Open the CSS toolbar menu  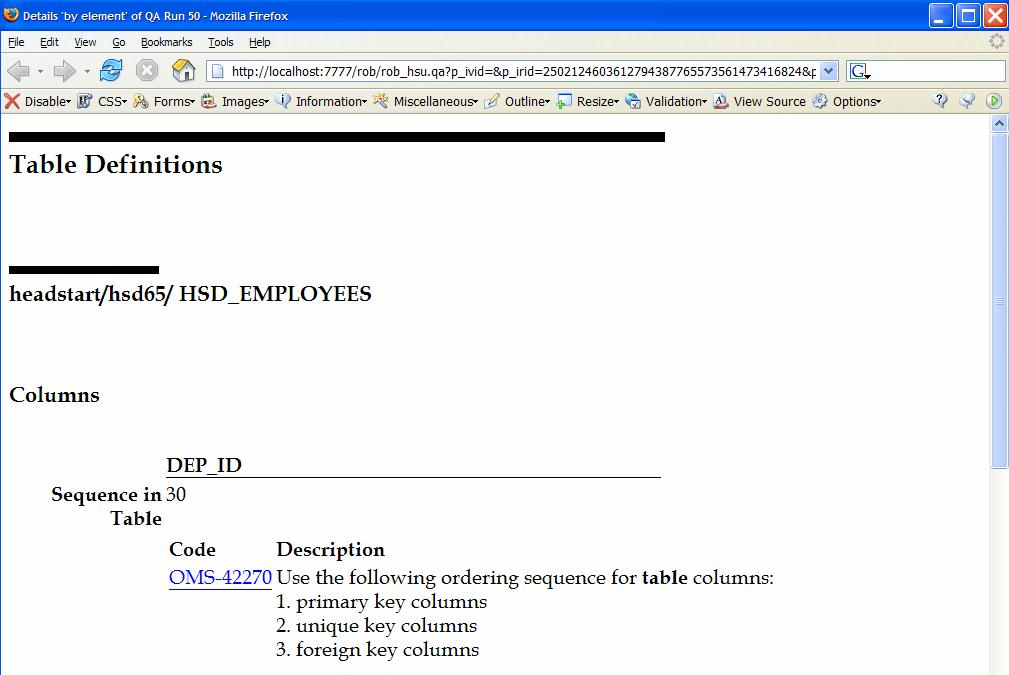112,101
